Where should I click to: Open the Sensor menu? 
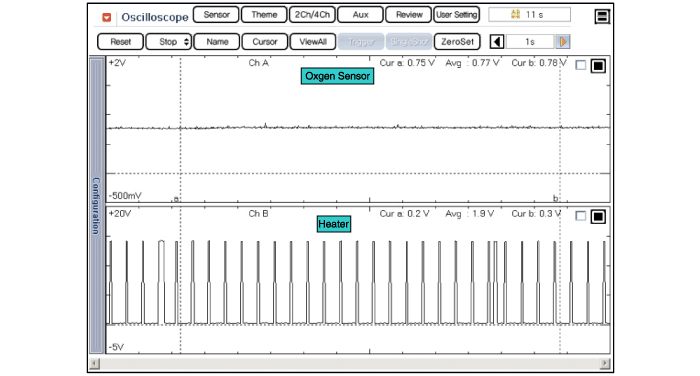point(216,15)
